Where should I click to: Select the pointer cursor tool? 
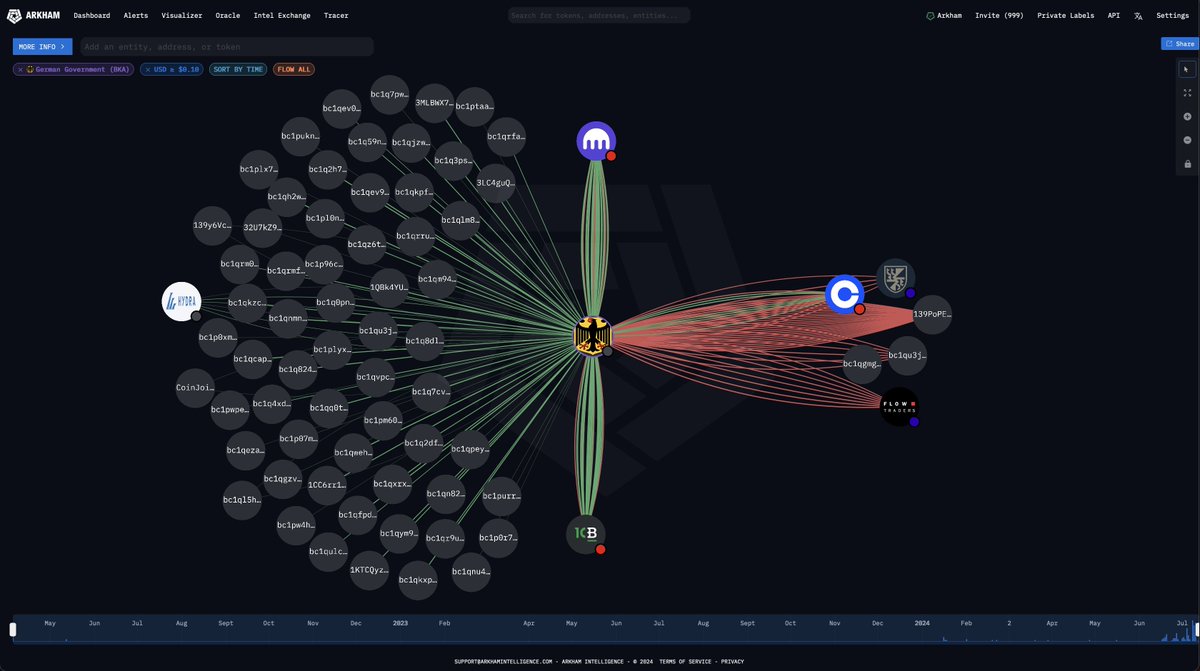pos(1187,69)
